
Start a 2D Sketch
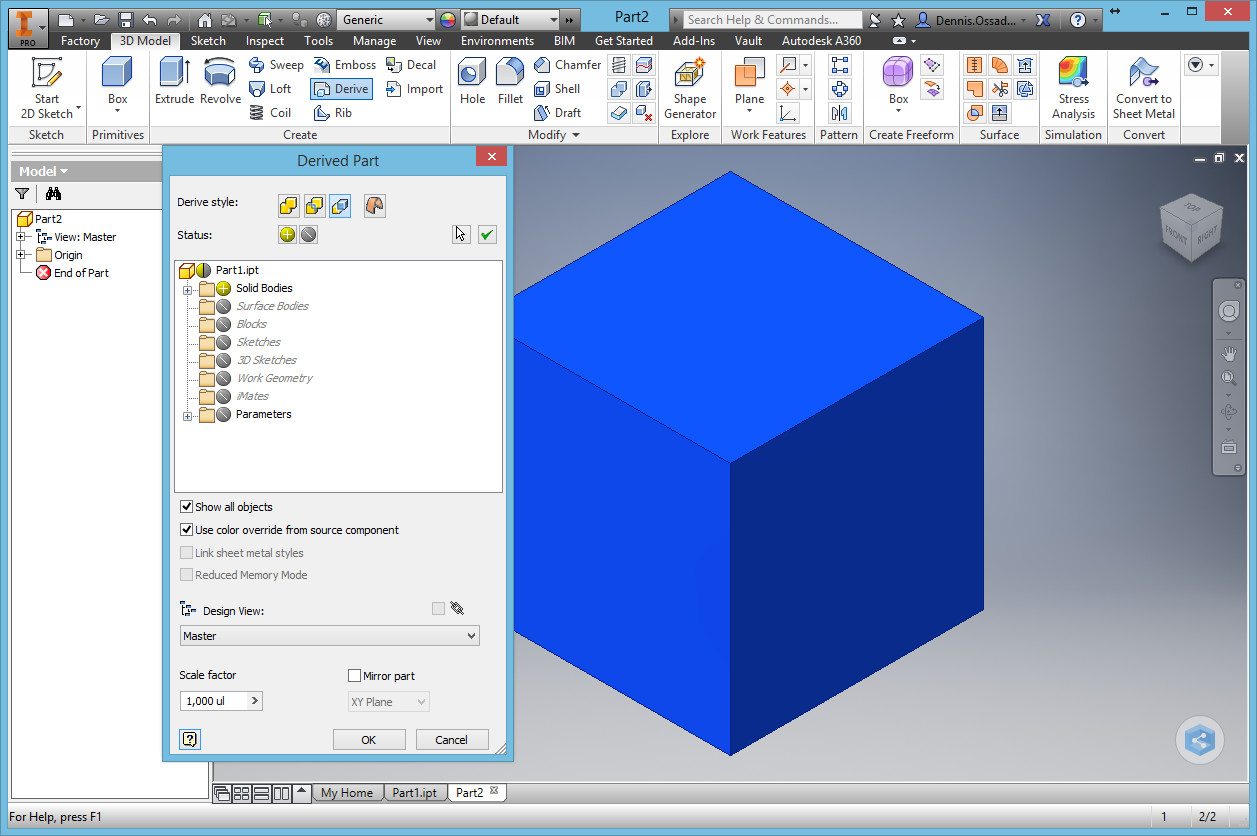pos(47,88)
